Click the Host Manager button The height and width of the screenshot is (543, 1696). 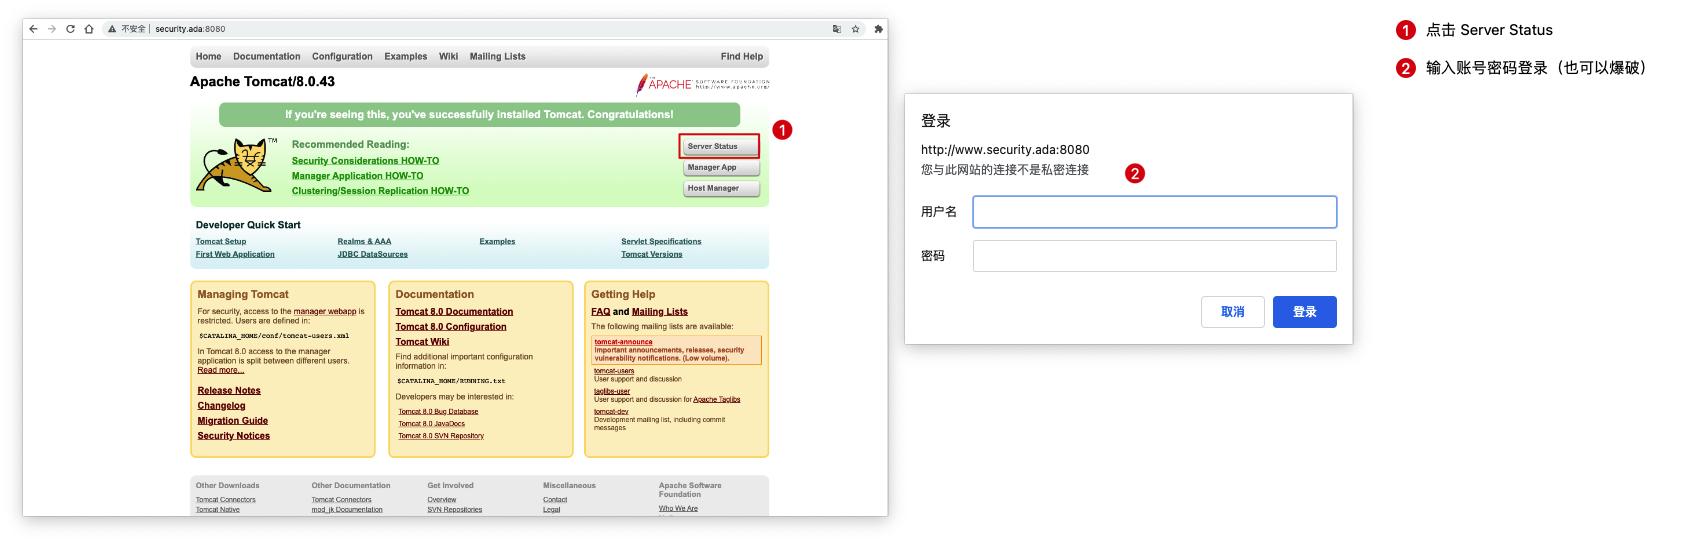click(x=722, y=188)
